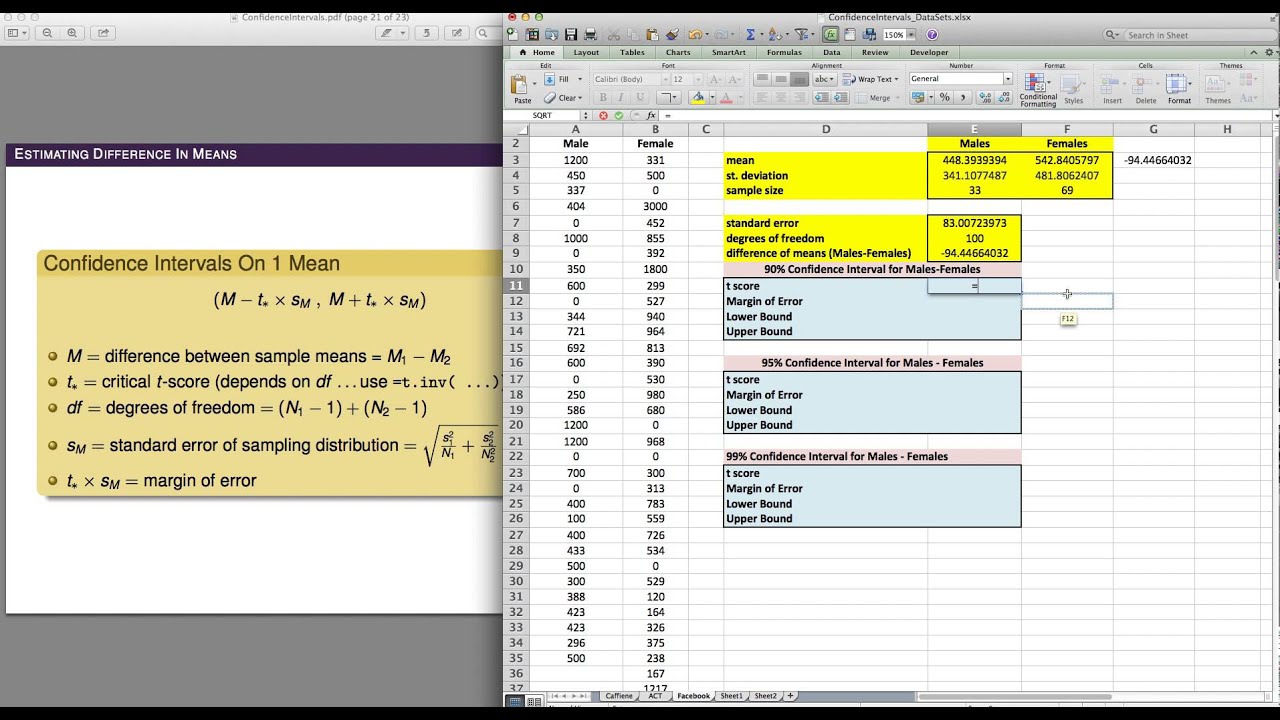Click the Format cells icon
The height and width of the screenshot is (720, 1280).
[x=1176, y=84]
